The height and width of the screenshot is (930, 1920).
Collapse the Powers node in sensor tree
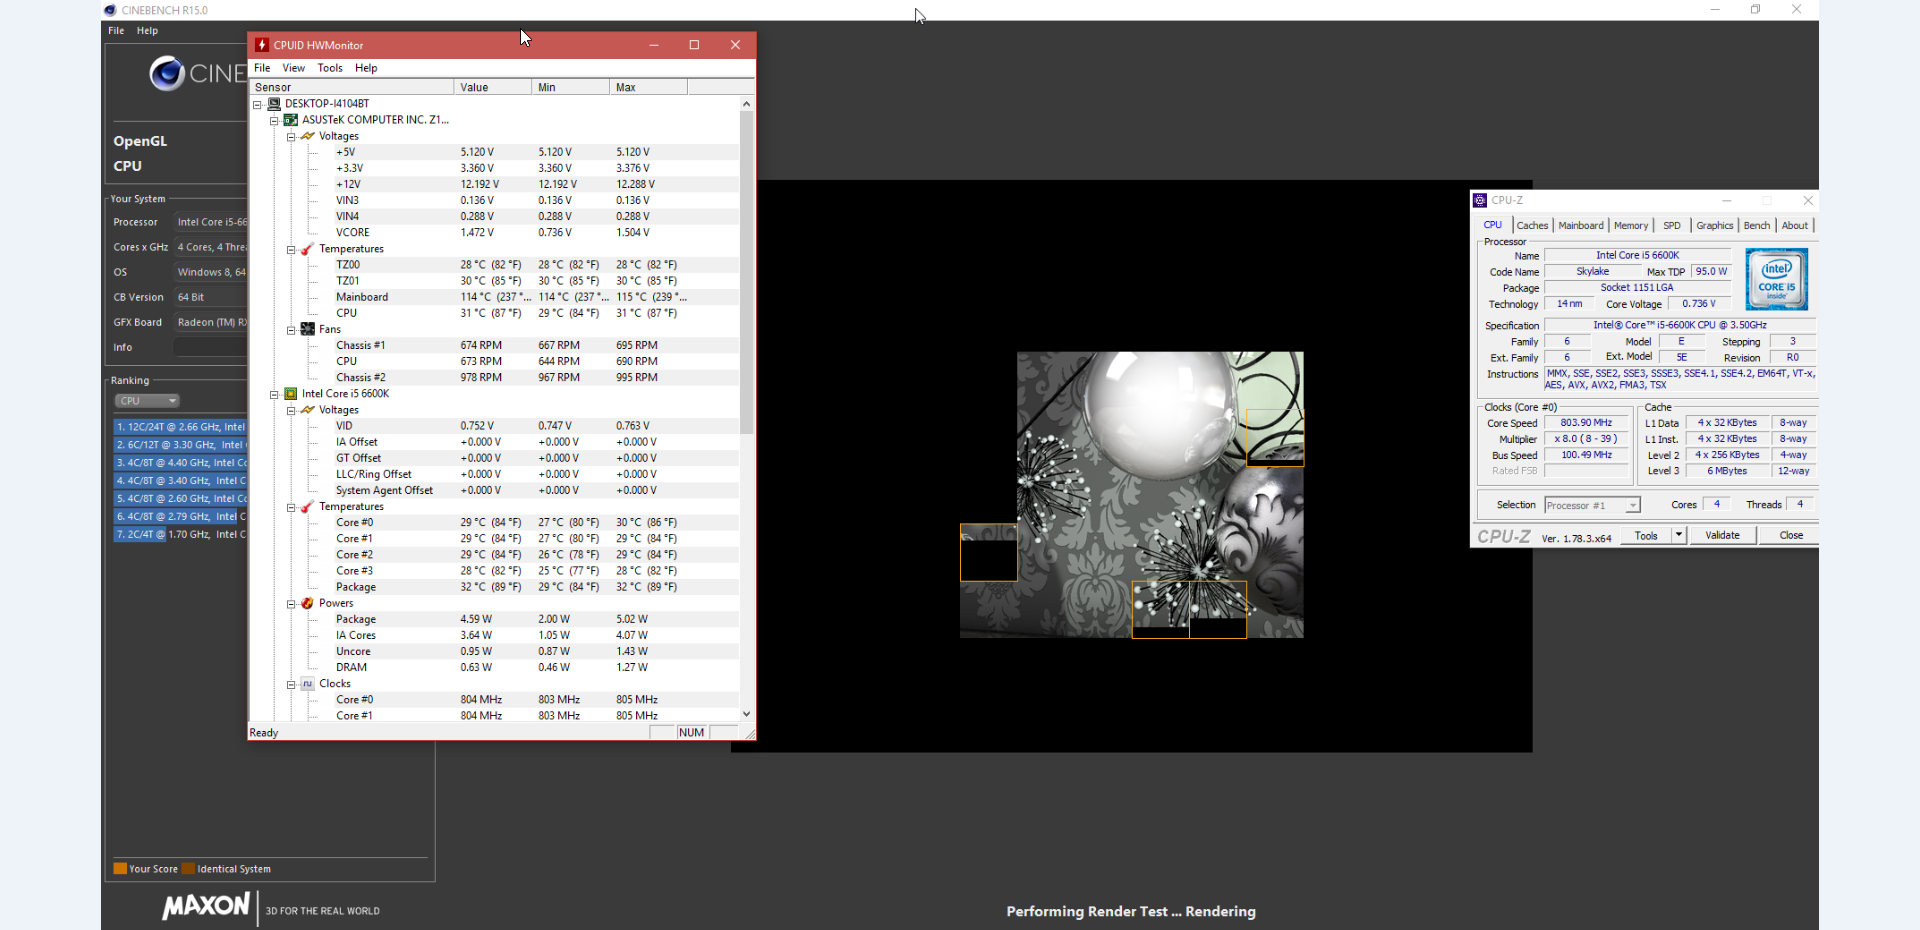[291, 604]
